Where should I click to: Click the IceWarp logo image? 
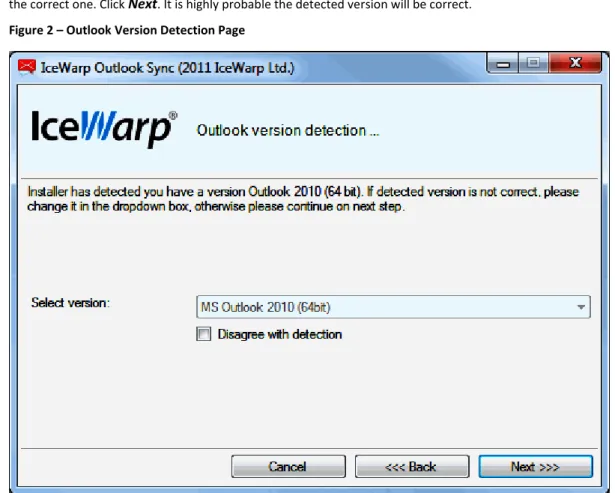pyautogui.click(x=104, y=128)
